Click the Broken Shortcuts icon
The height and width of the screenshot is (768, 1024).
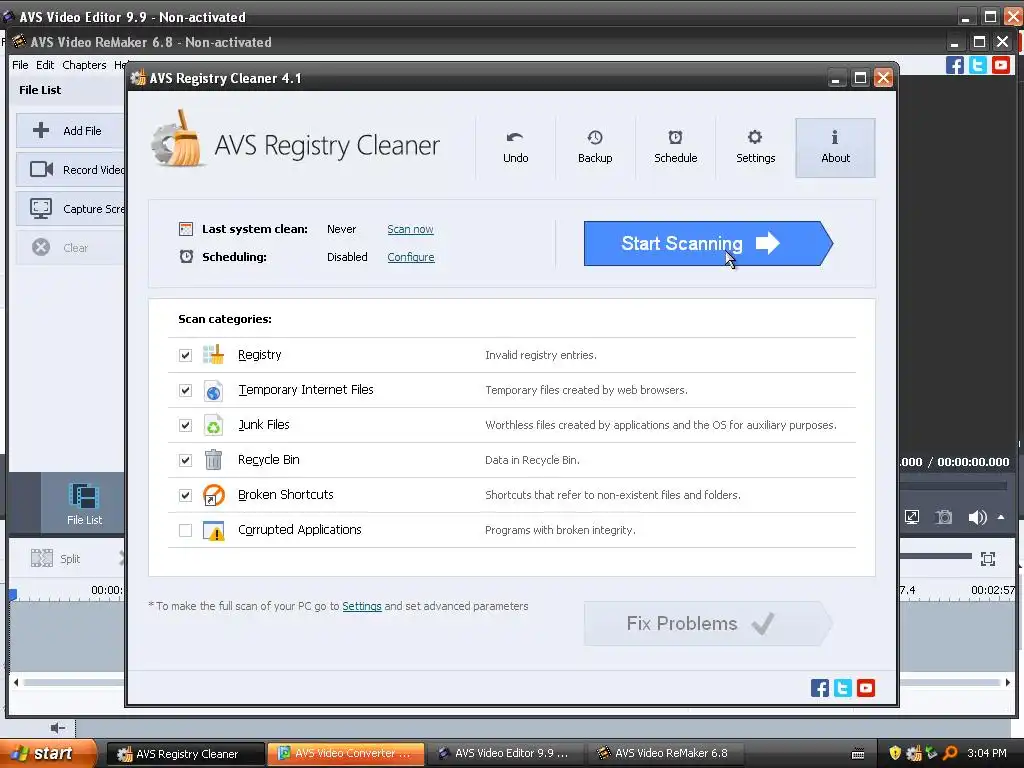pos(213,495)
